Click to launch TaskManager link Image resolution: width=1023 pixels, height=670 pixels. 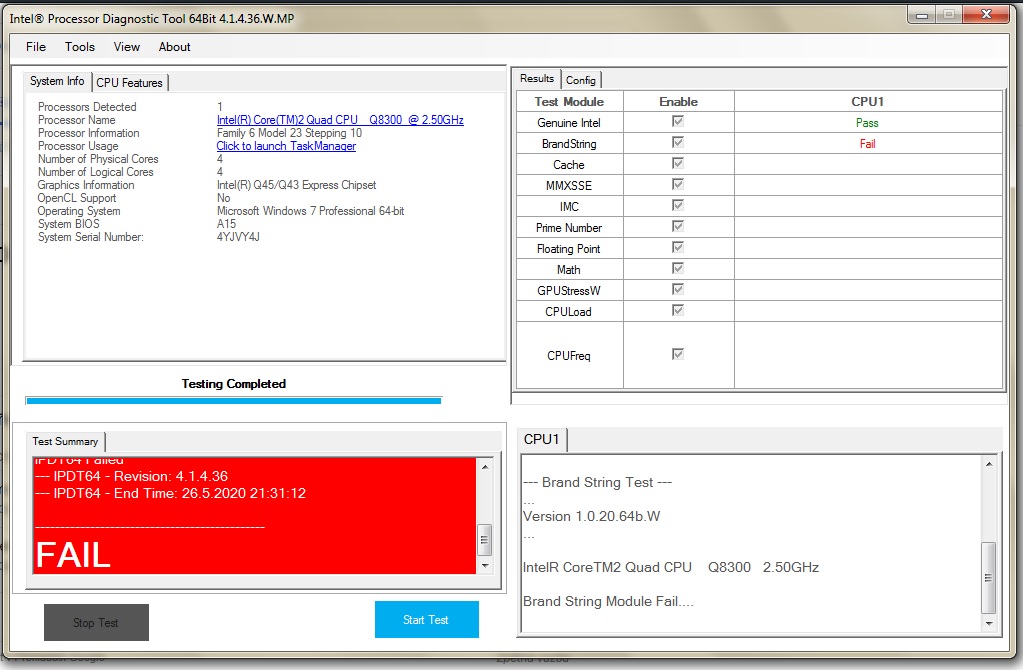click(286, 146)
